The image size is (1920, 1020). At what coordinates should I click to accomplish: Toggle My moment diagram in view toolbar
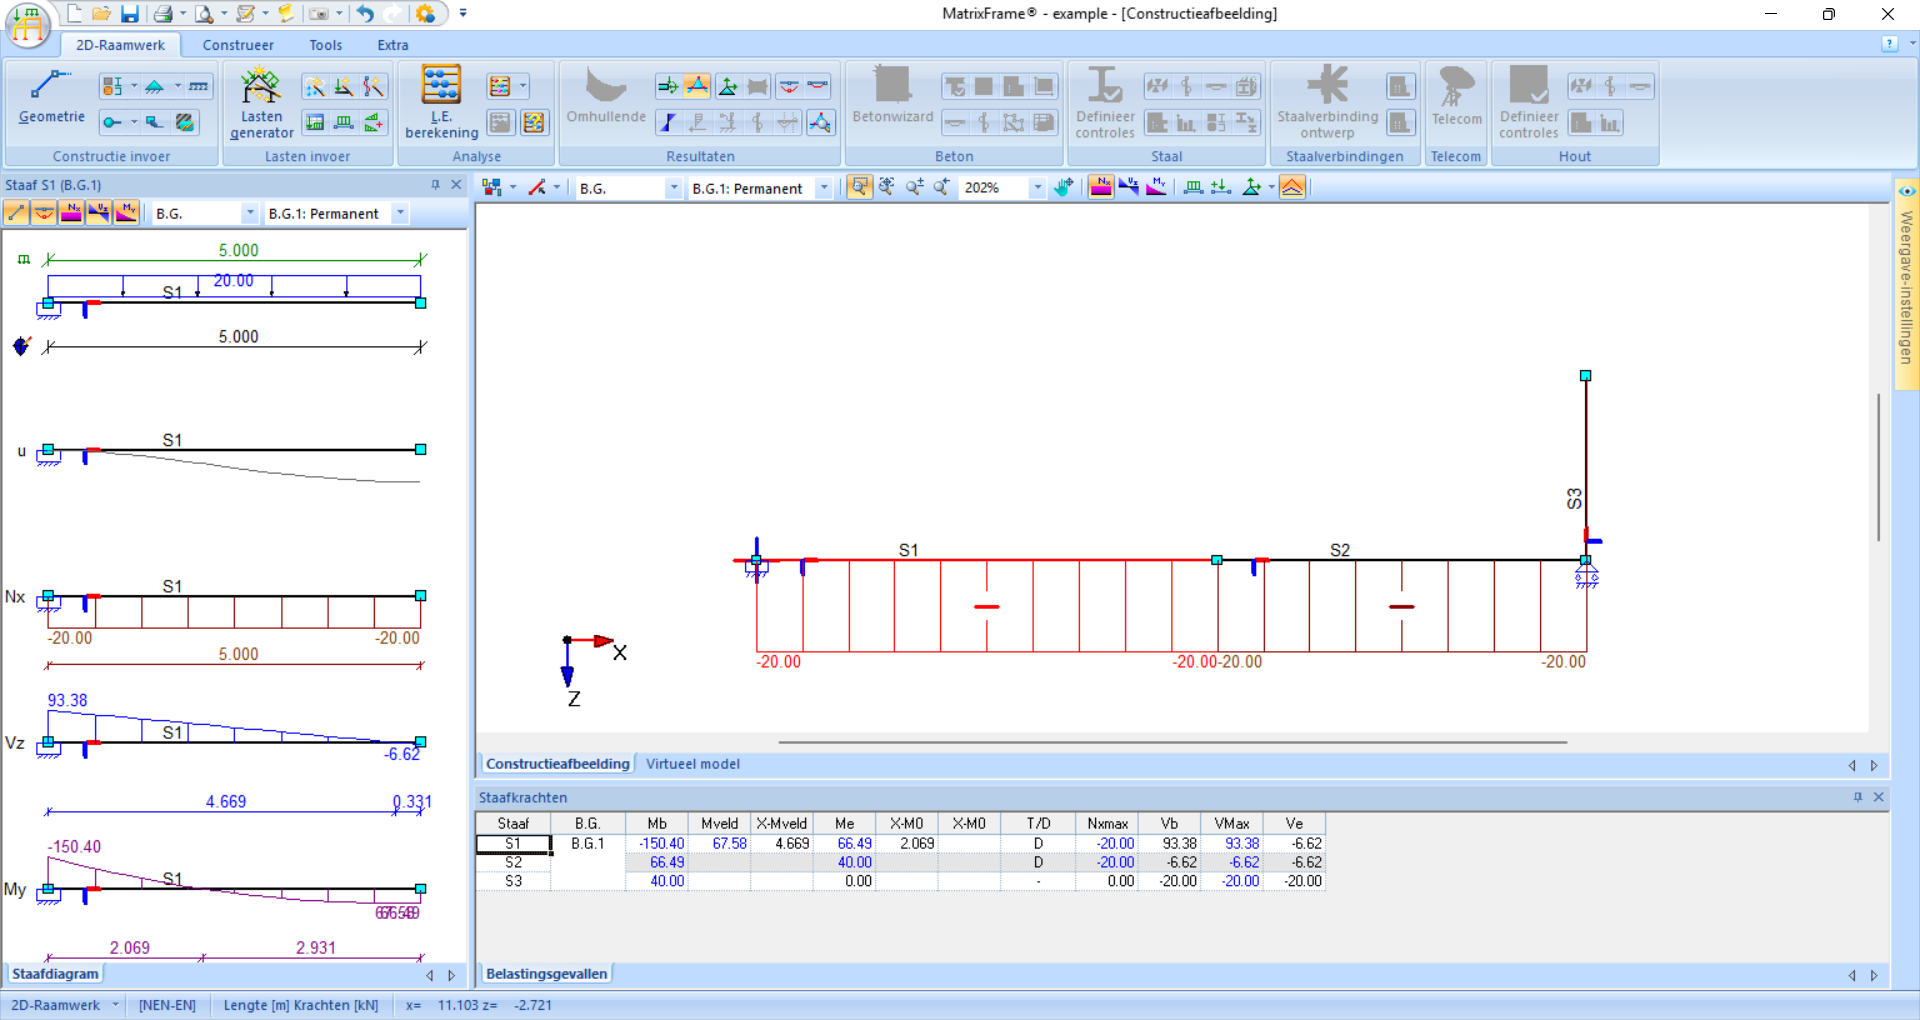pos(1156,187)
